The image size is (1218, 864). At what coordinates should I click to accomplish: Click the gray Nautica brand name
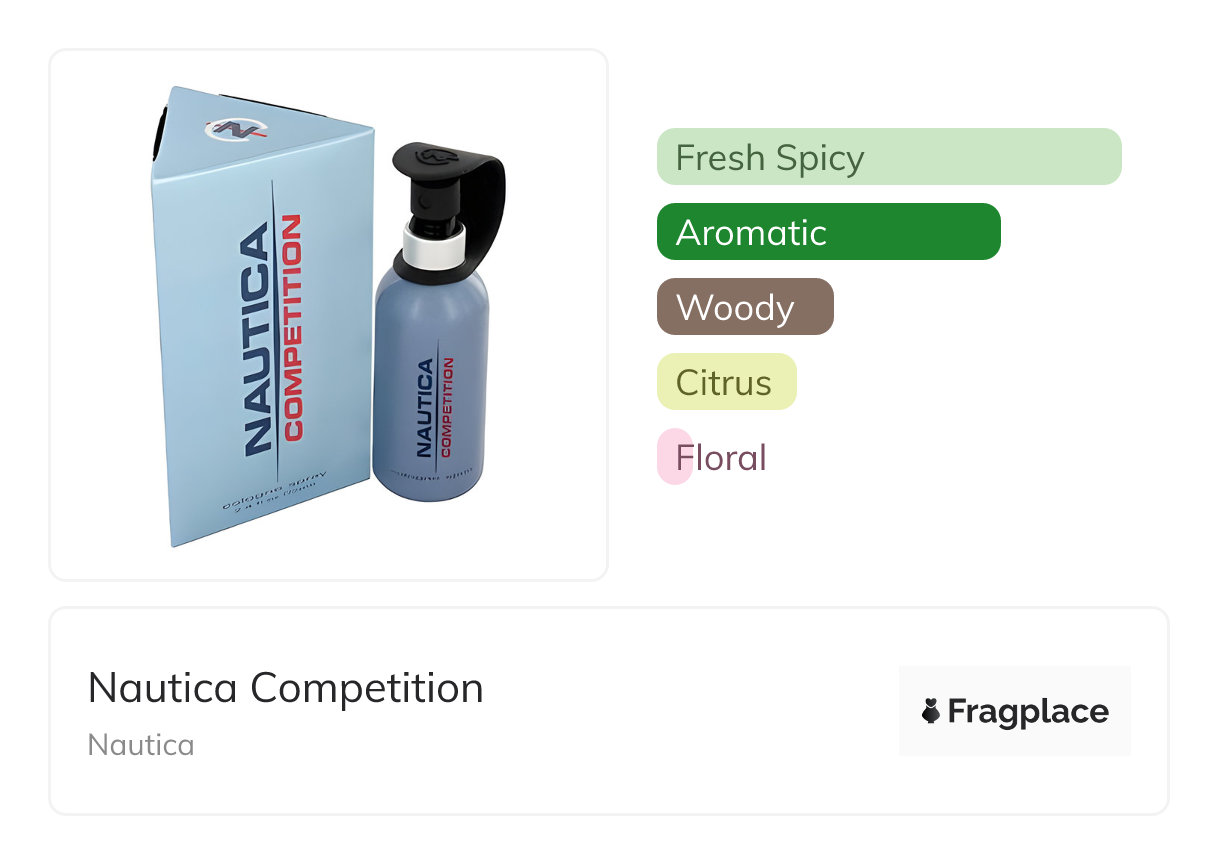141,745
